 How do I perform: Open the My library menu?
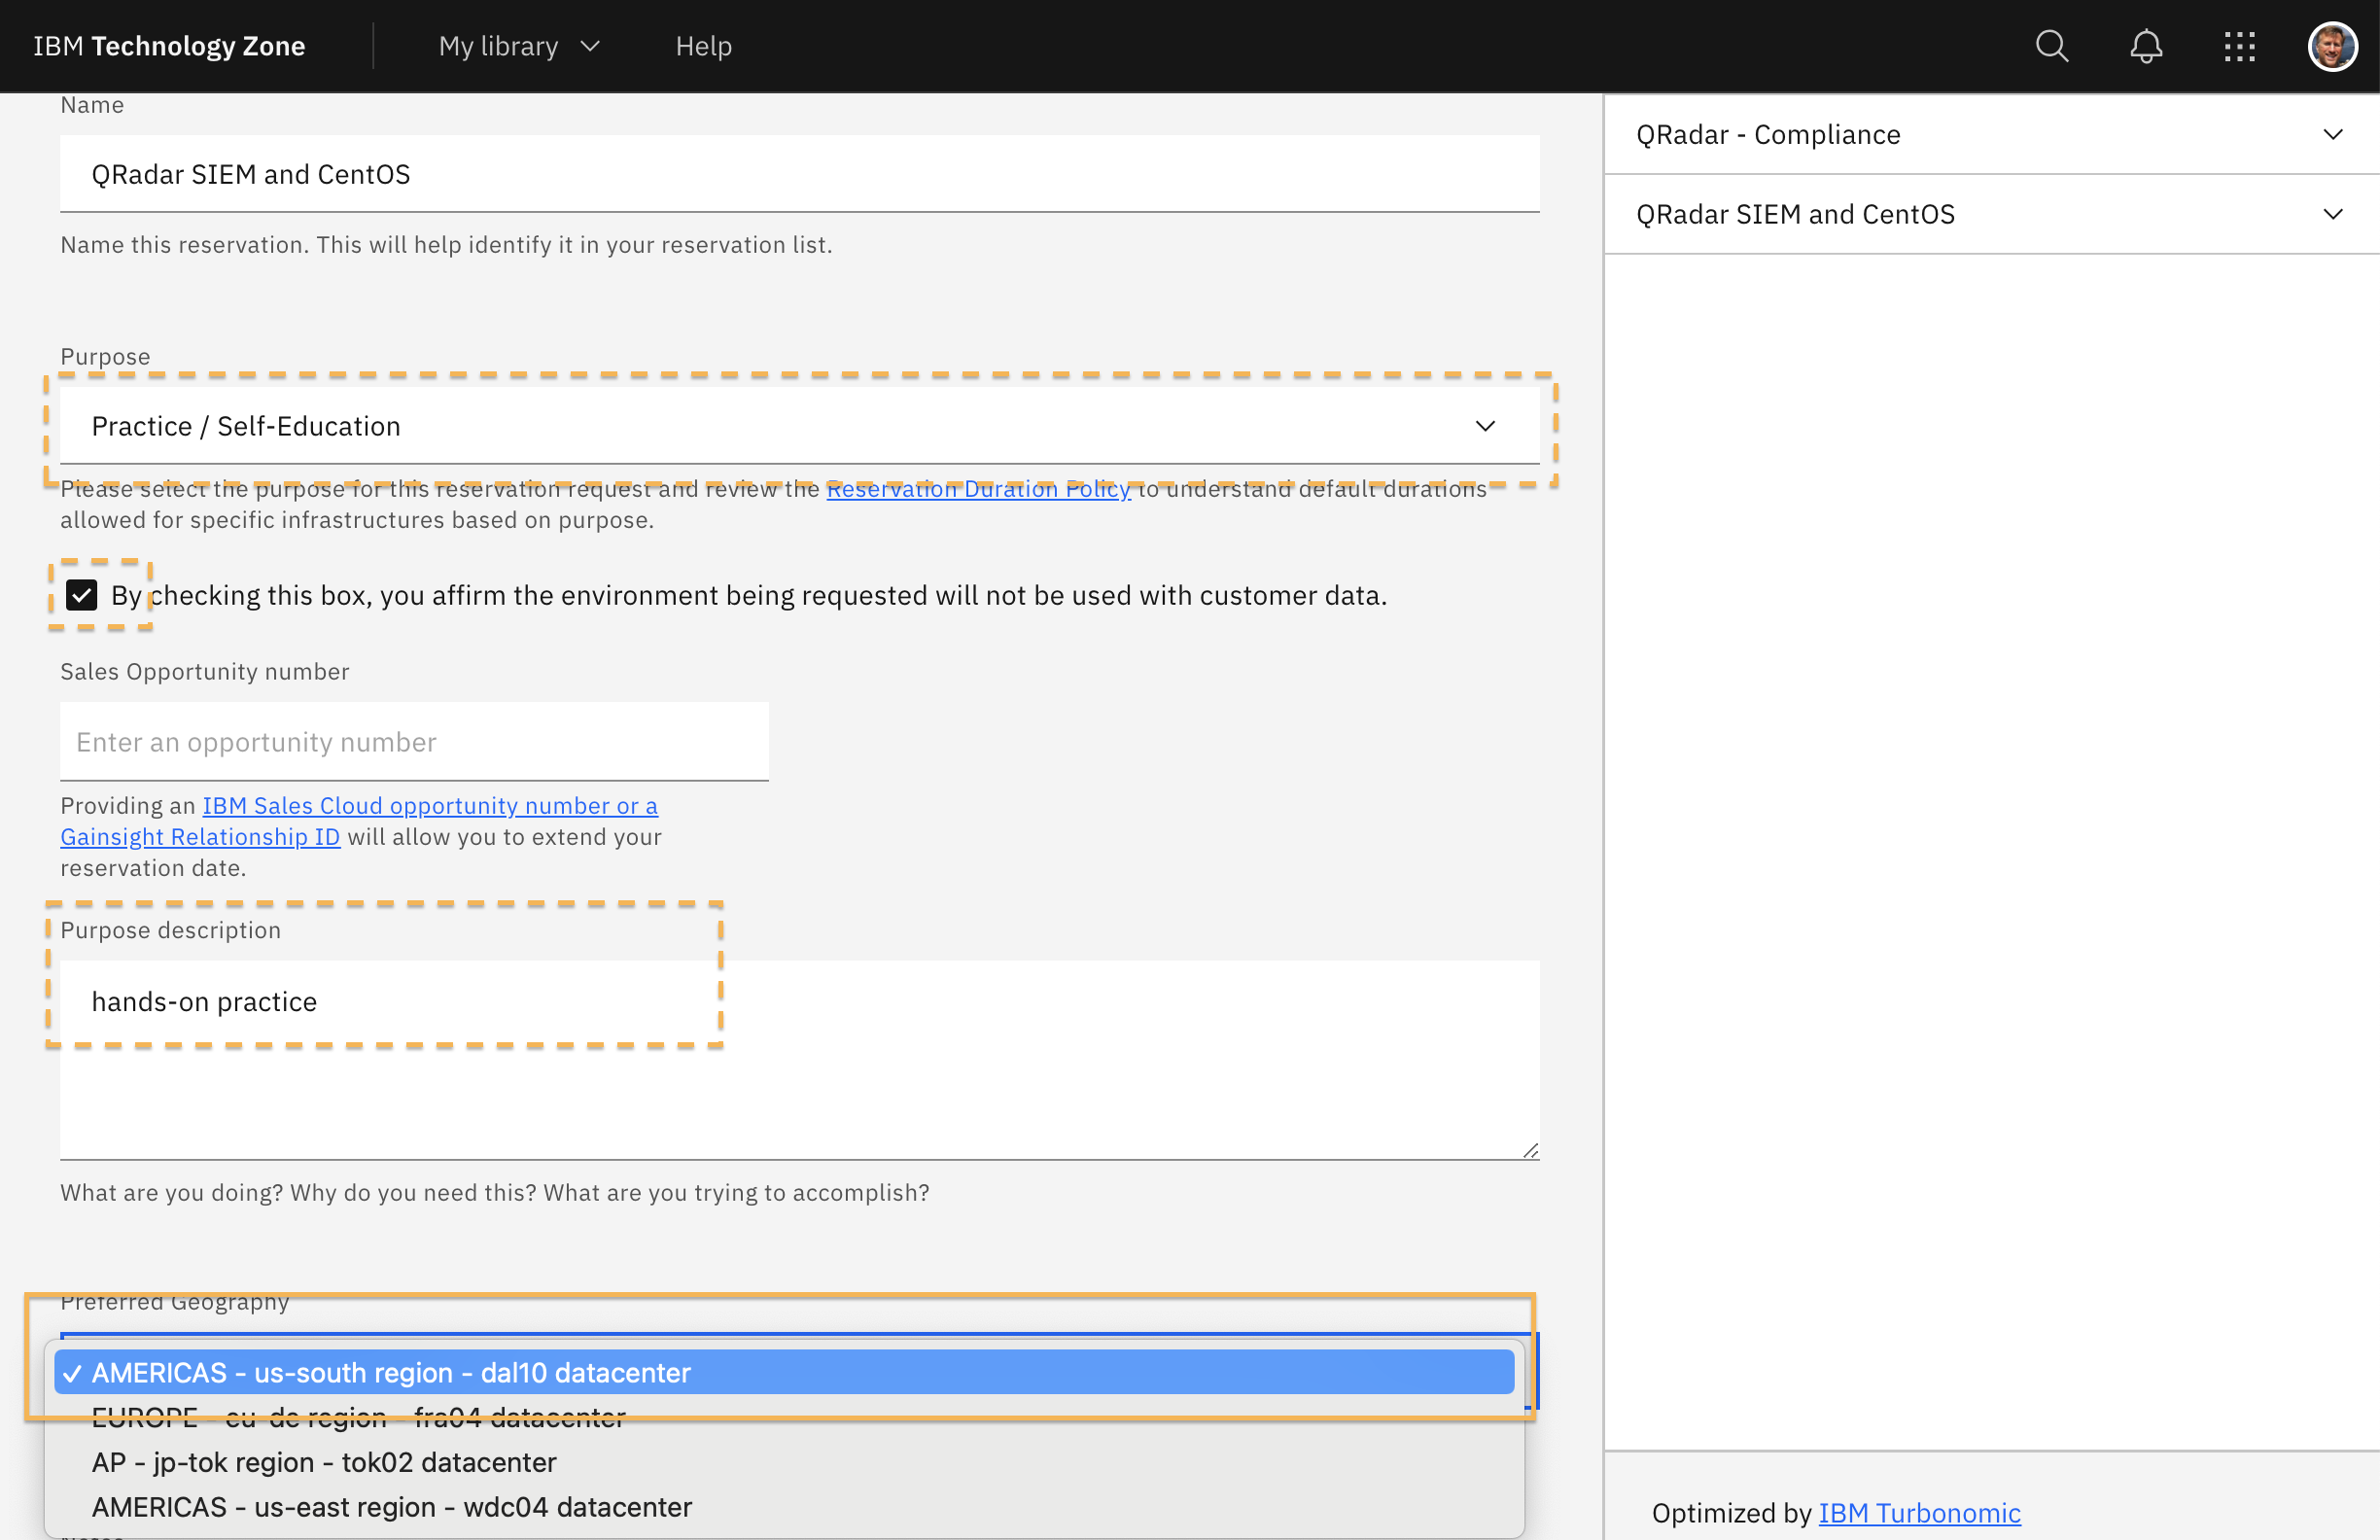point(518,46)
